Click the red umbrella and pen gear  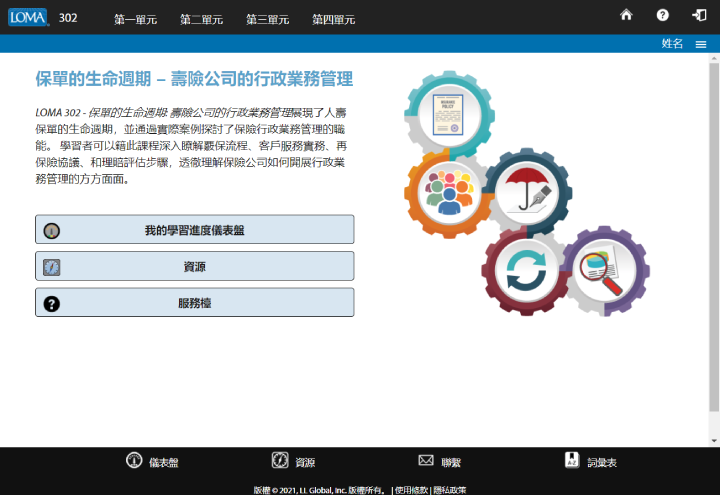(527, 193)
